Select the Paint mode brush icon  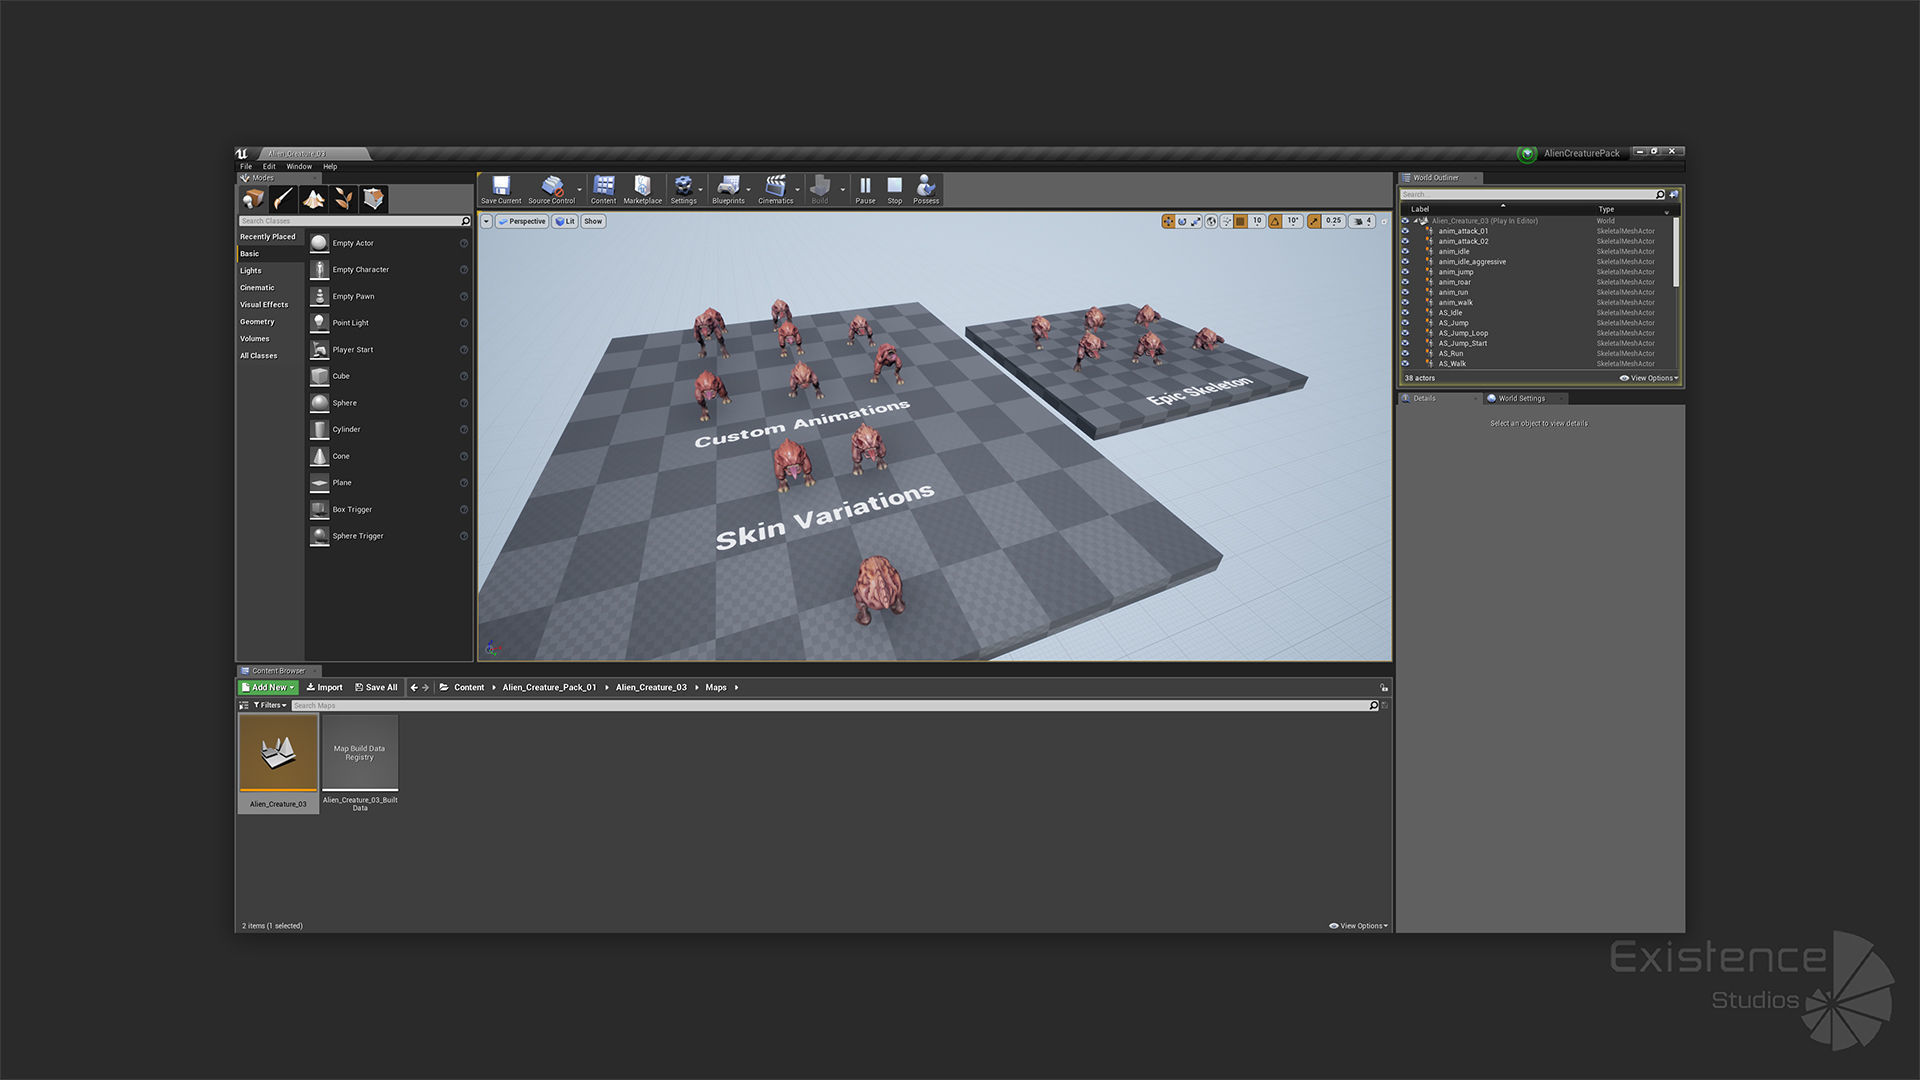coord(283,199)
